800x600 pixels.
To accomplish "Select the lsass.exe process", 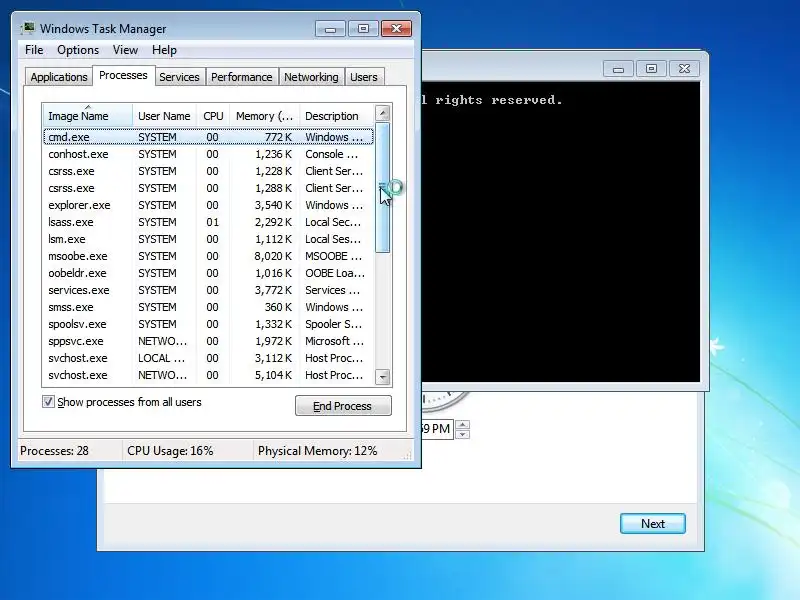I will [208, 222].
